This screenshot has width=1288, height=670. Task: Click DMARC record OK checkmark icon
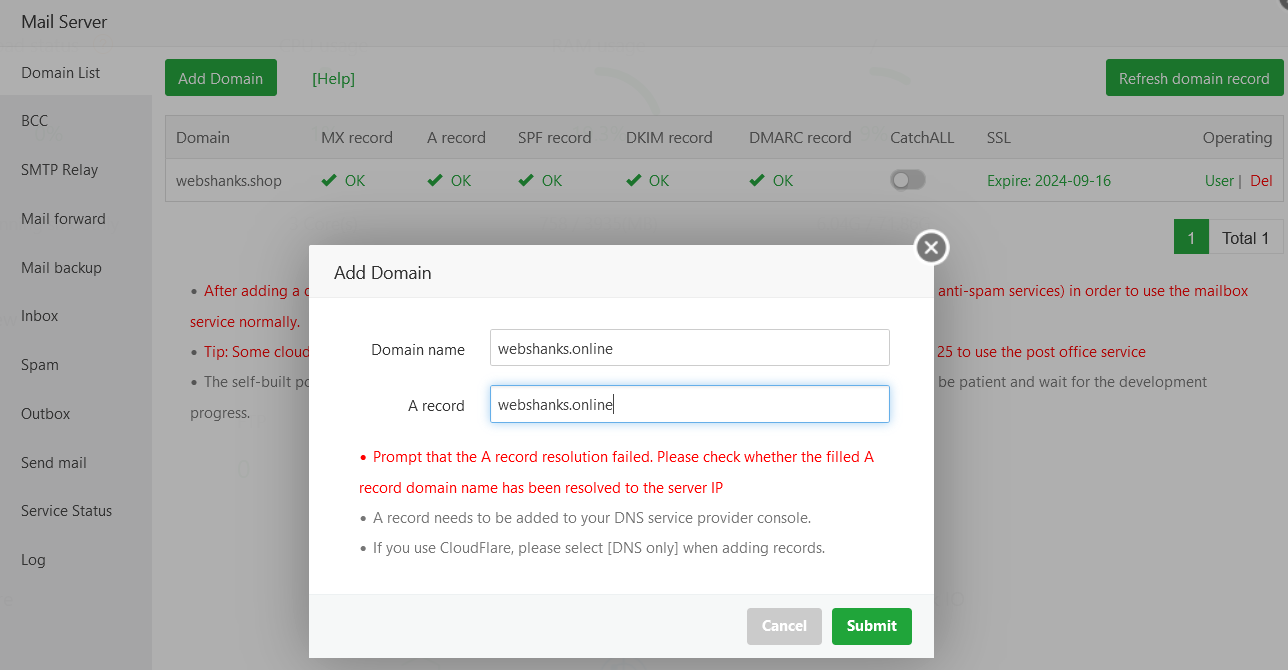[757, 181]
